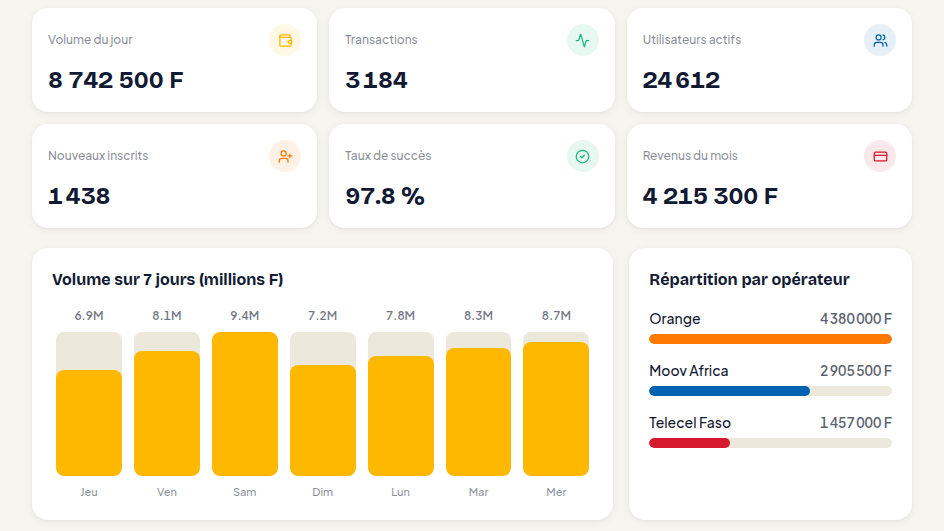Screen dimensions: 944x531
Task: Select the 97.8 % success rate value
Action: point(385,196)
